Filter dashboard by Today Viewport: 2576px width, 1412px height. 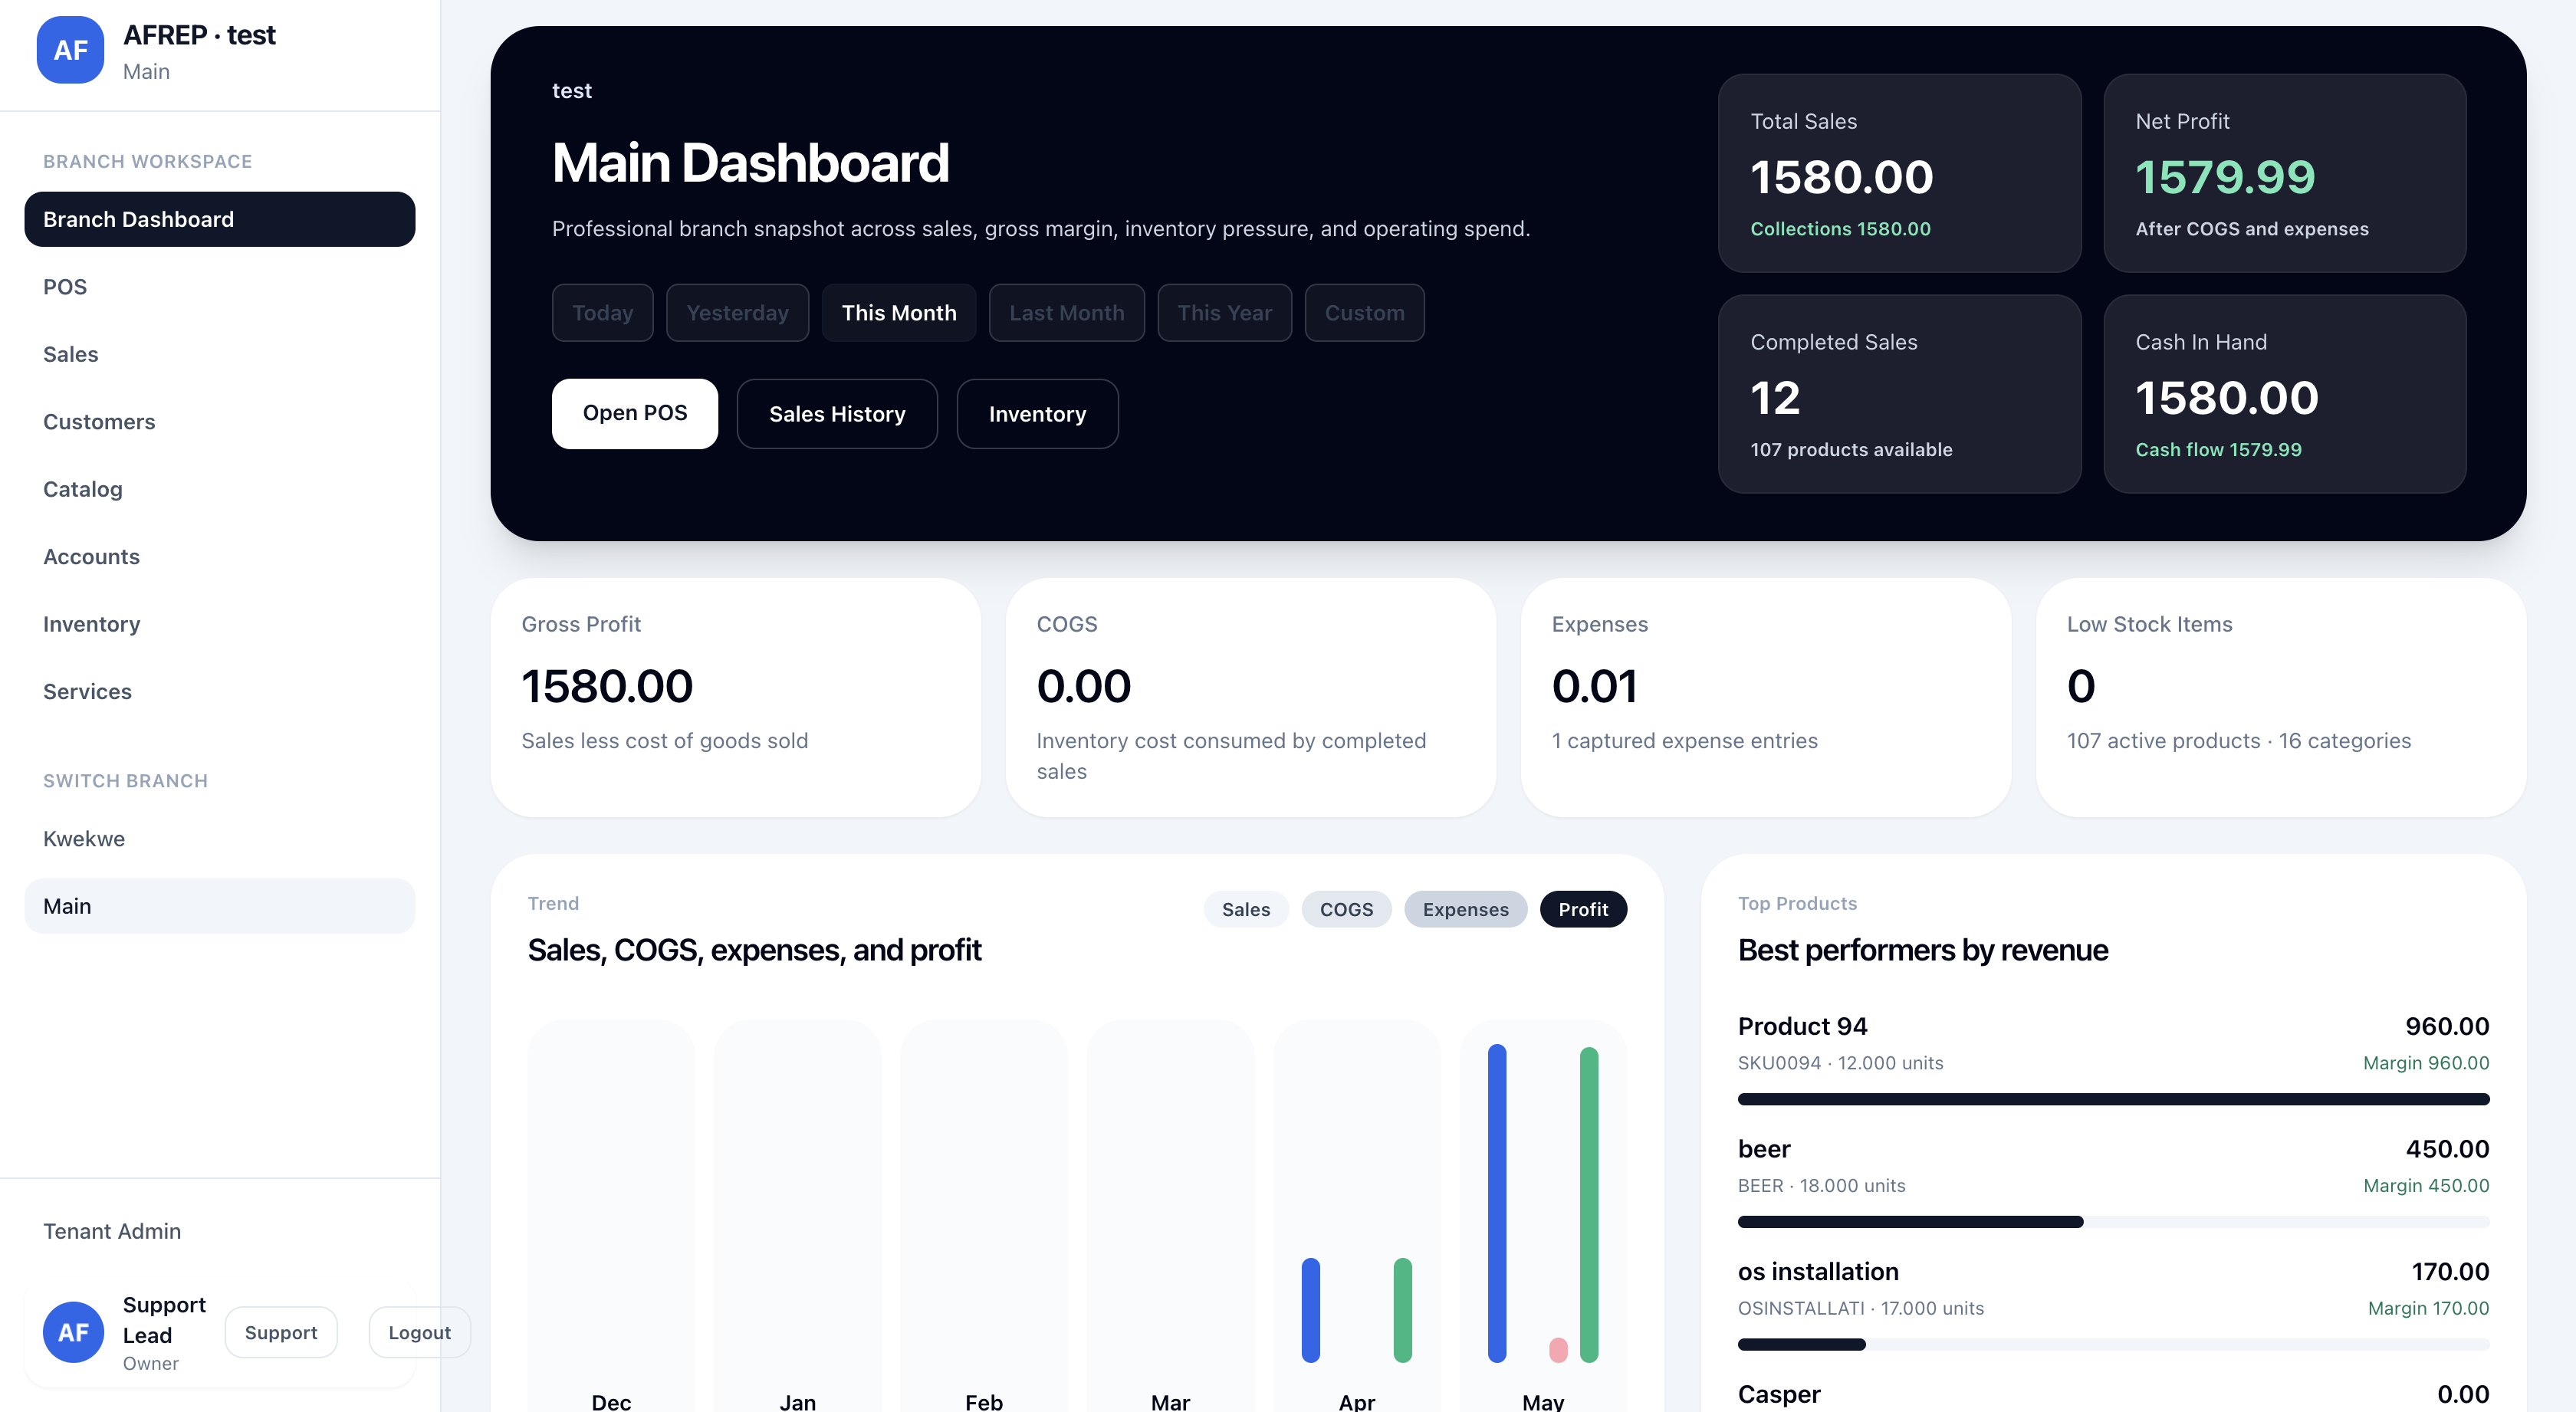coord(602,313)
